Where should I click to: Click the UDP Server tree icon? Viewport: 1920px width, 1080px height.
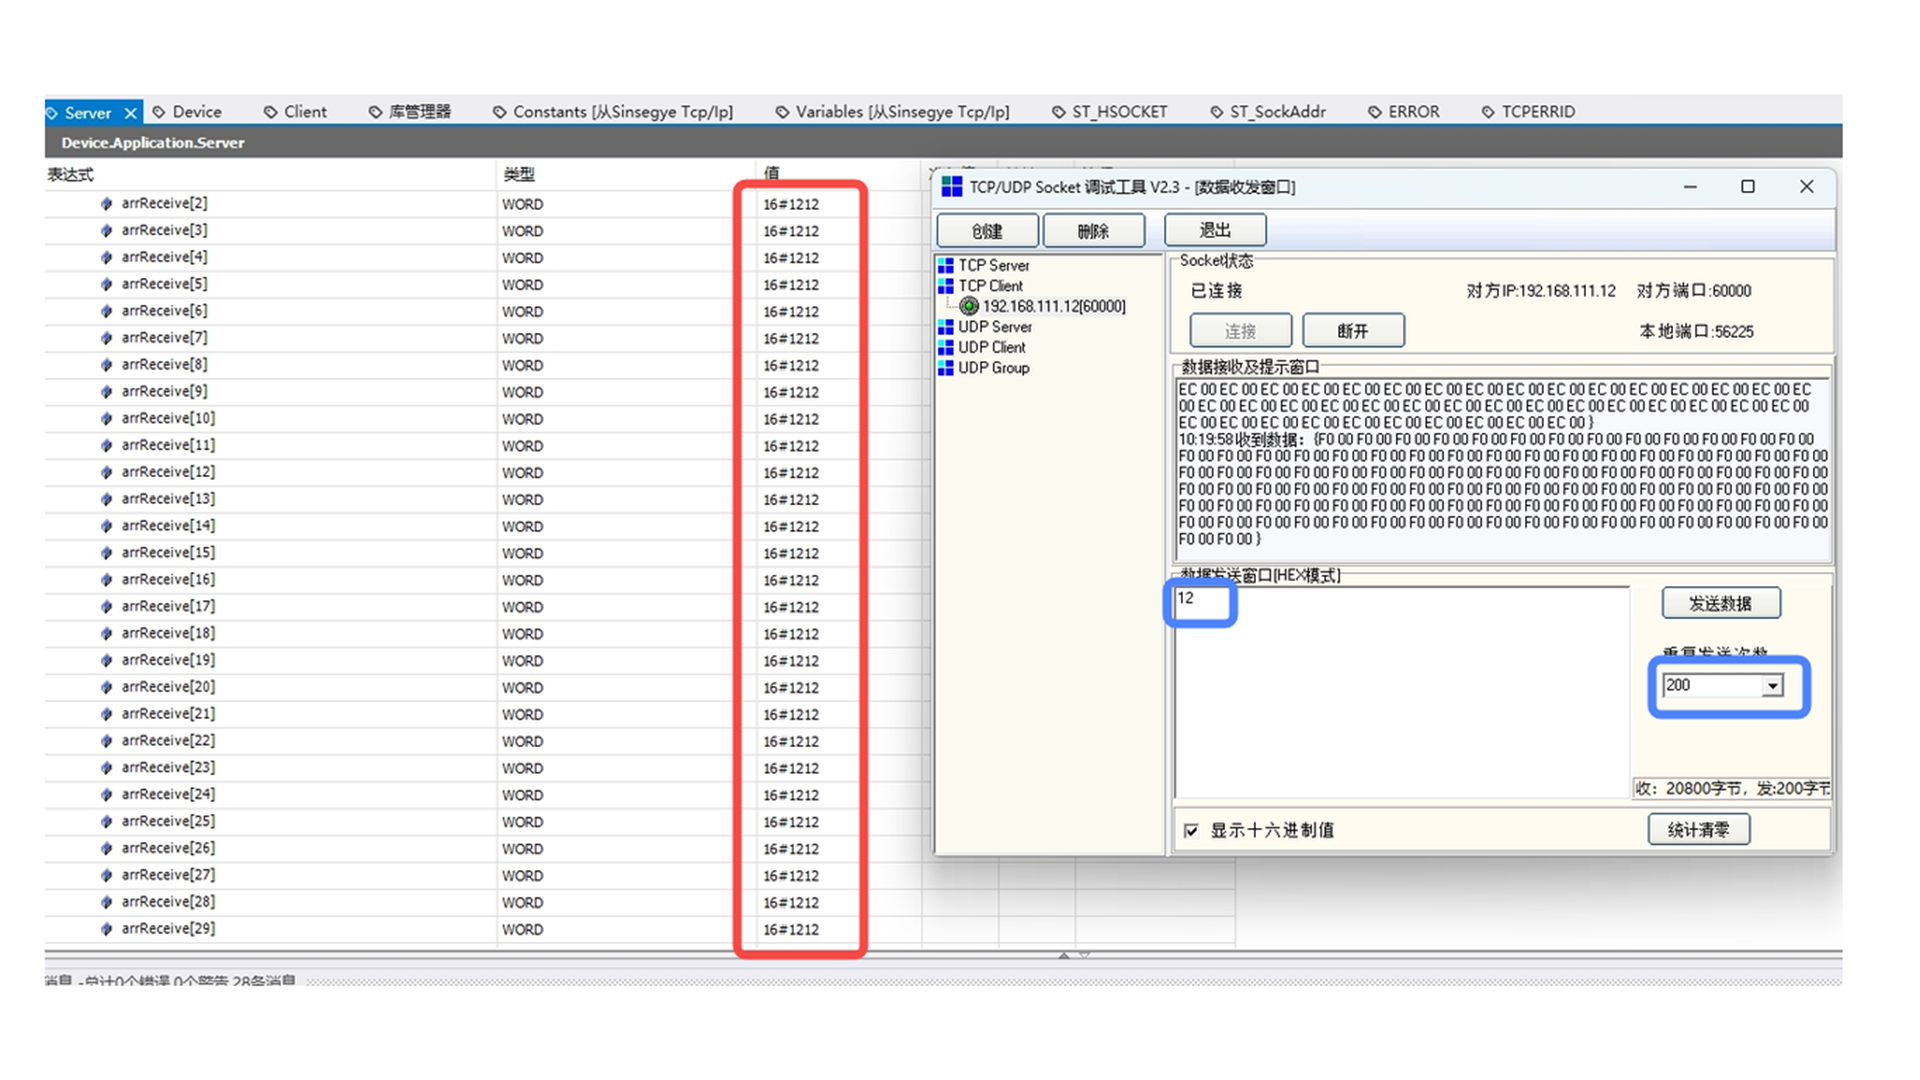945,327
